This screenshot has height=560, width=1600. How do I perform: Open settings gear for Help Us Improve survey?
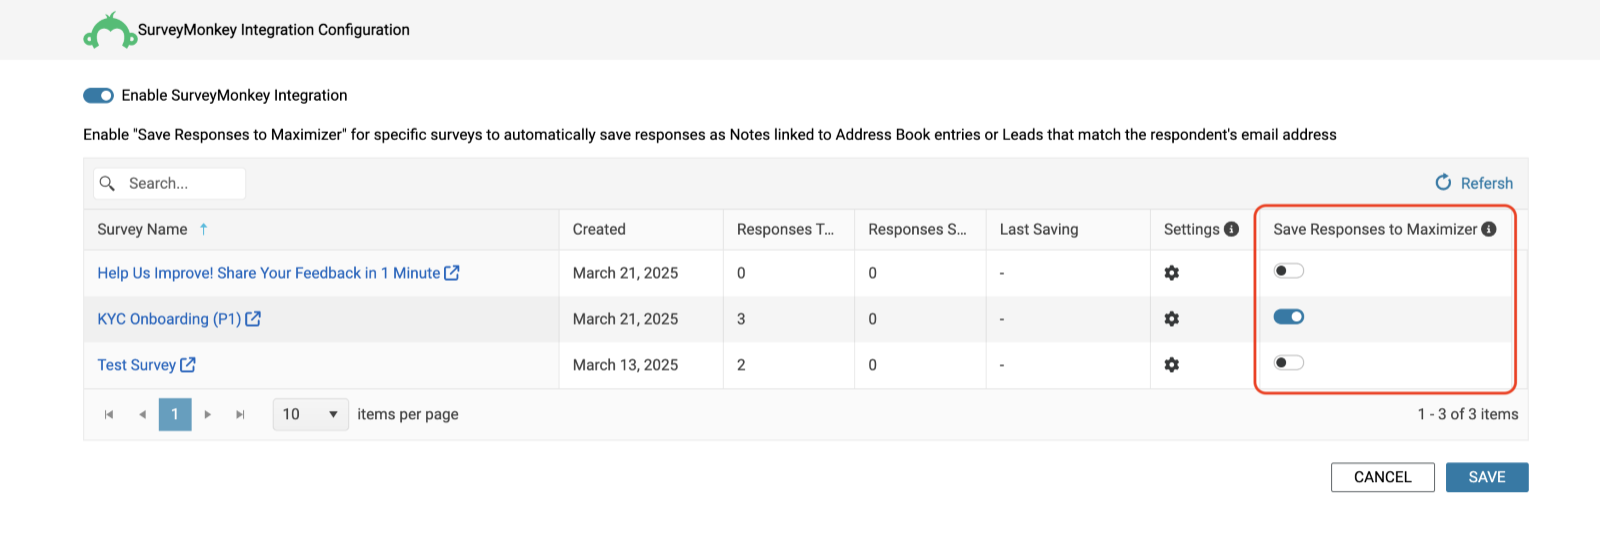pyautogui.click(x=1172, y=273)
